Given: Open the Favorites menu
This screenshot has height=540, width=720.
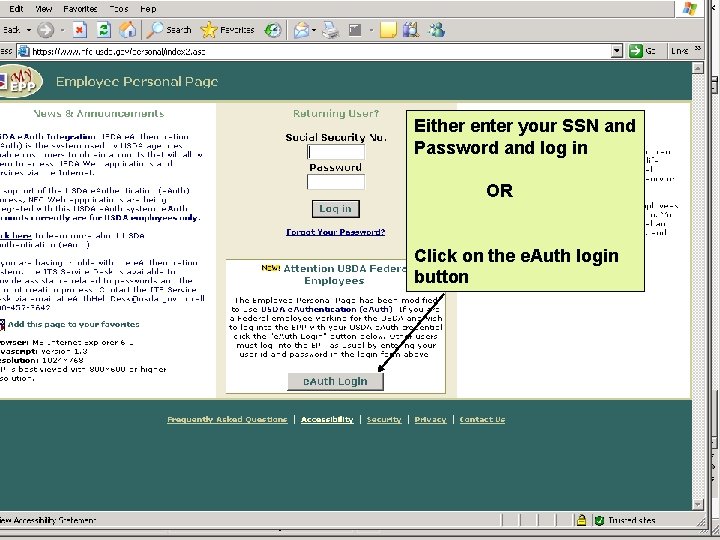Looking at the screenshot, I should point(80,9).
